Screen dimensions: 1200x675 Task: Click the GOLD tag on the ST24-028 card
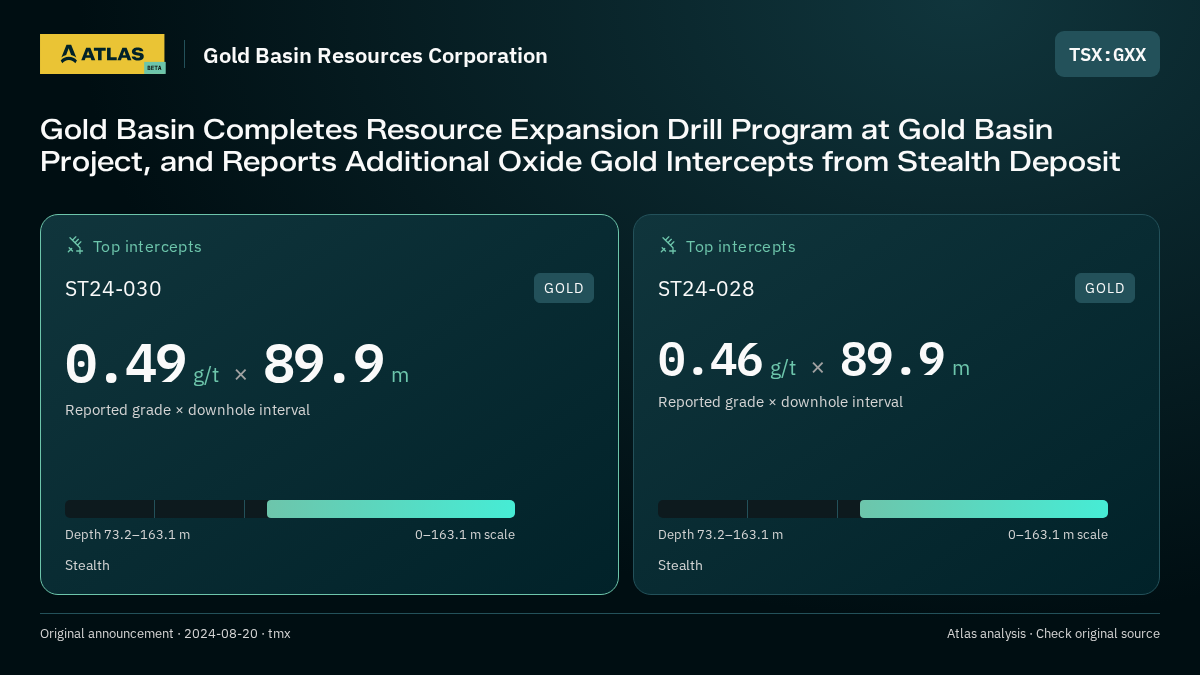point(1105,288)
